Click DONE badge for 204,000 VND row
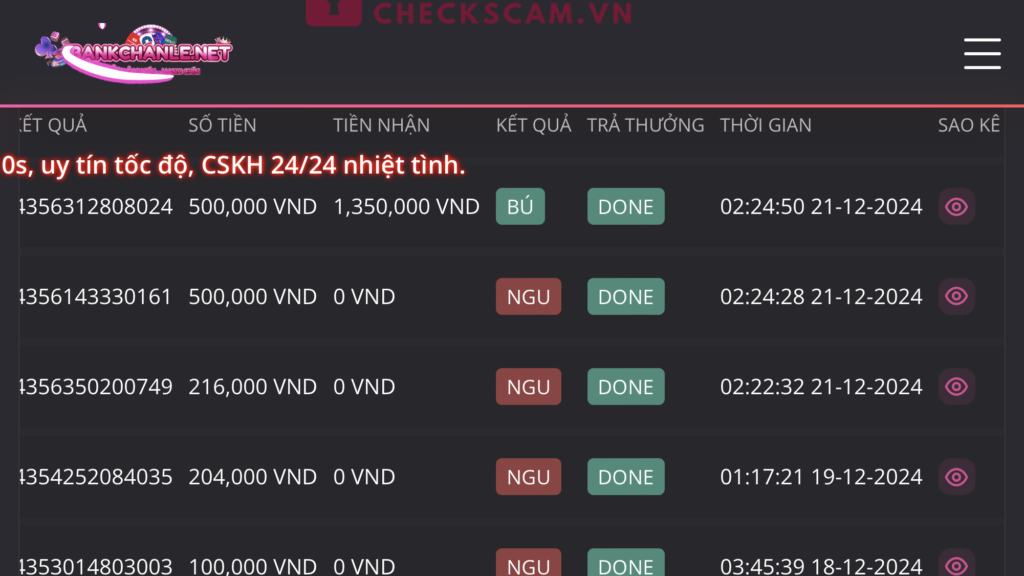The image size is (1024, 576). pyautogui.click(x=625, y=477)
